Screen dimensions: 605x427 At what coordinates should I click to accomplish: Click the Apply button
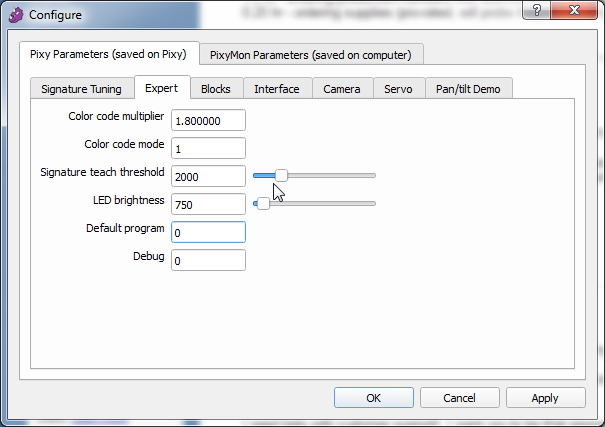[x=546, y=398]
